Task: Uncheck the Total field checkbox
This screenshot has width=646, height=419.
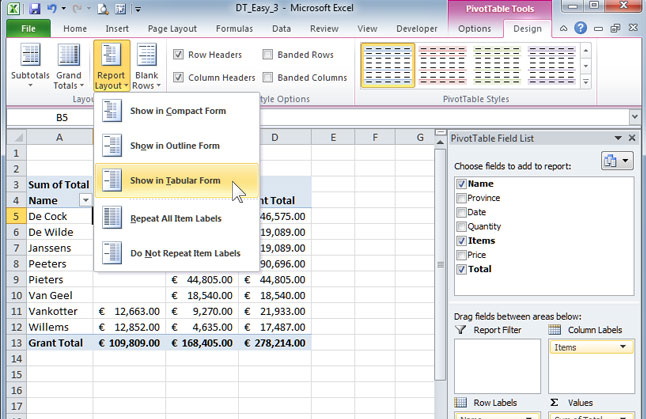Action: [461, 269]
